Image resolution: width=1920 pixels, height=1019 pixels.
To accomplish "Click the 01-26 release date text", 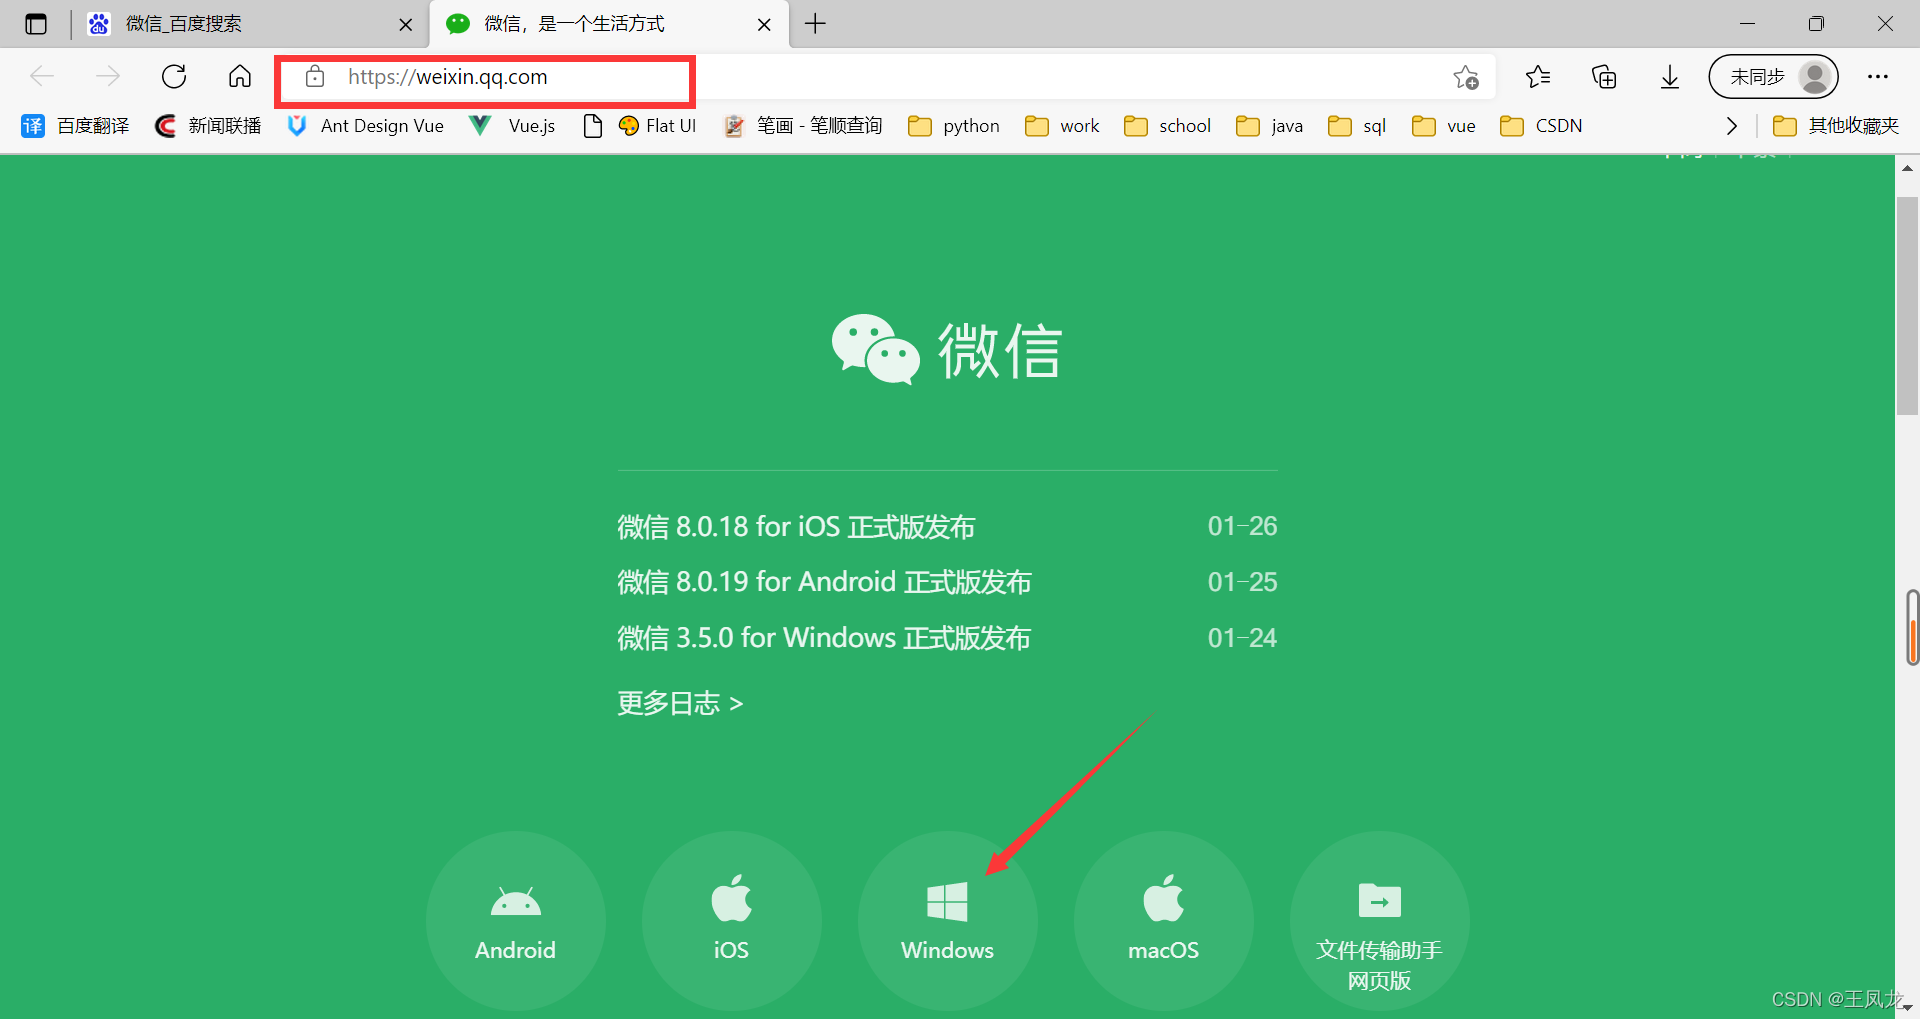I will tap(1242, 526).
